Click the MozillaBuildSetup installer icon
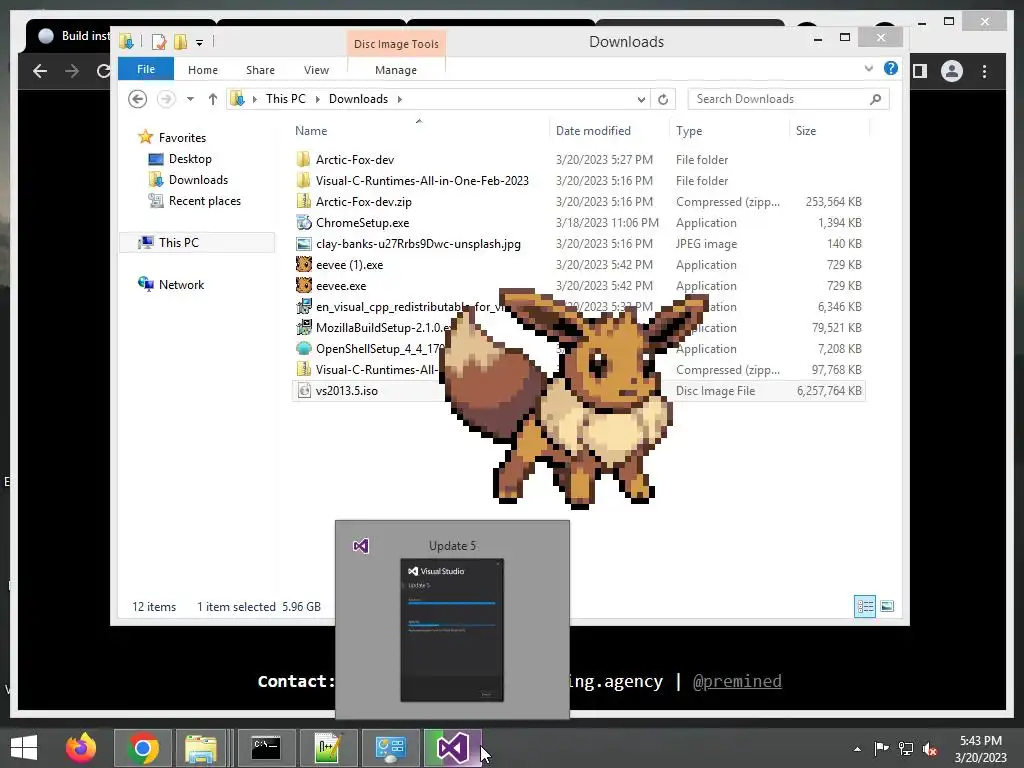The width and height of the screenshot is (1024, 768). click(x=304, y=327)
